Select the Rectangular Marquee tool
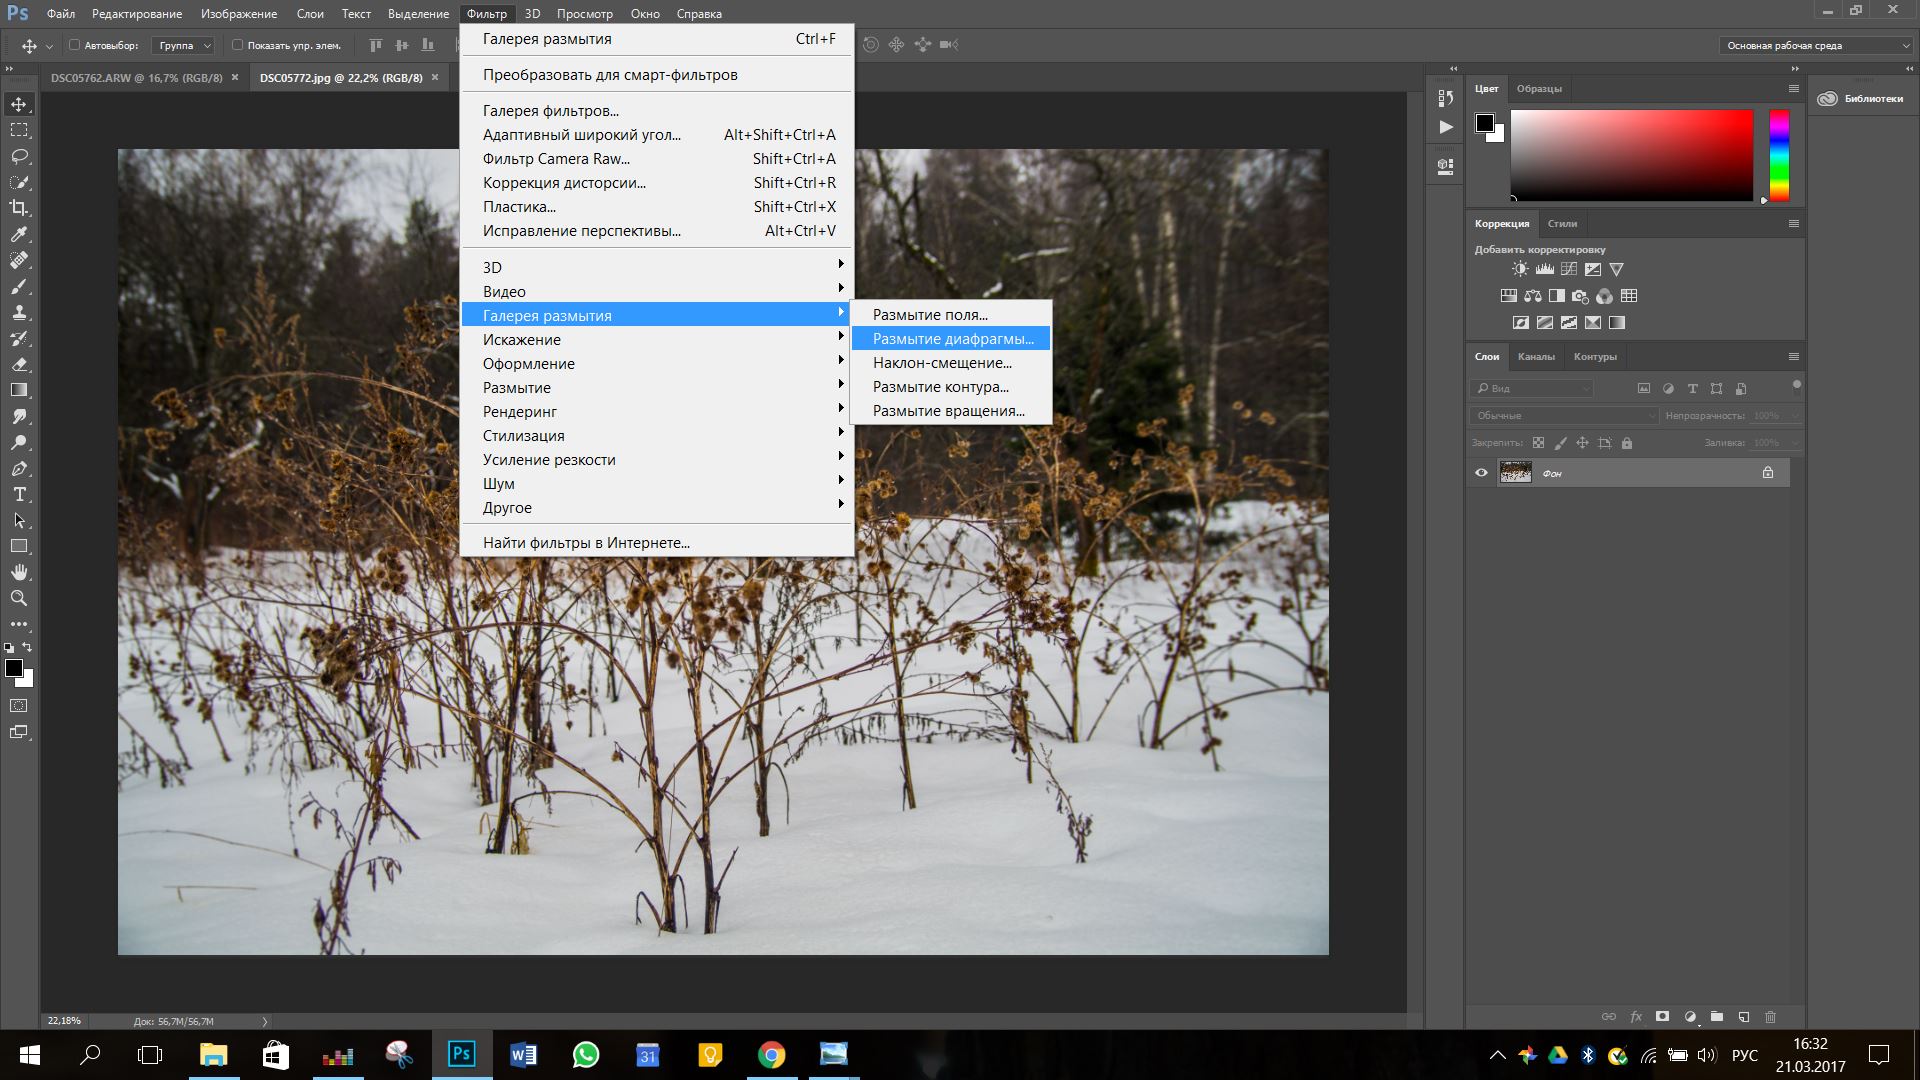The image size is (1920, 1080). pos(19,130)
